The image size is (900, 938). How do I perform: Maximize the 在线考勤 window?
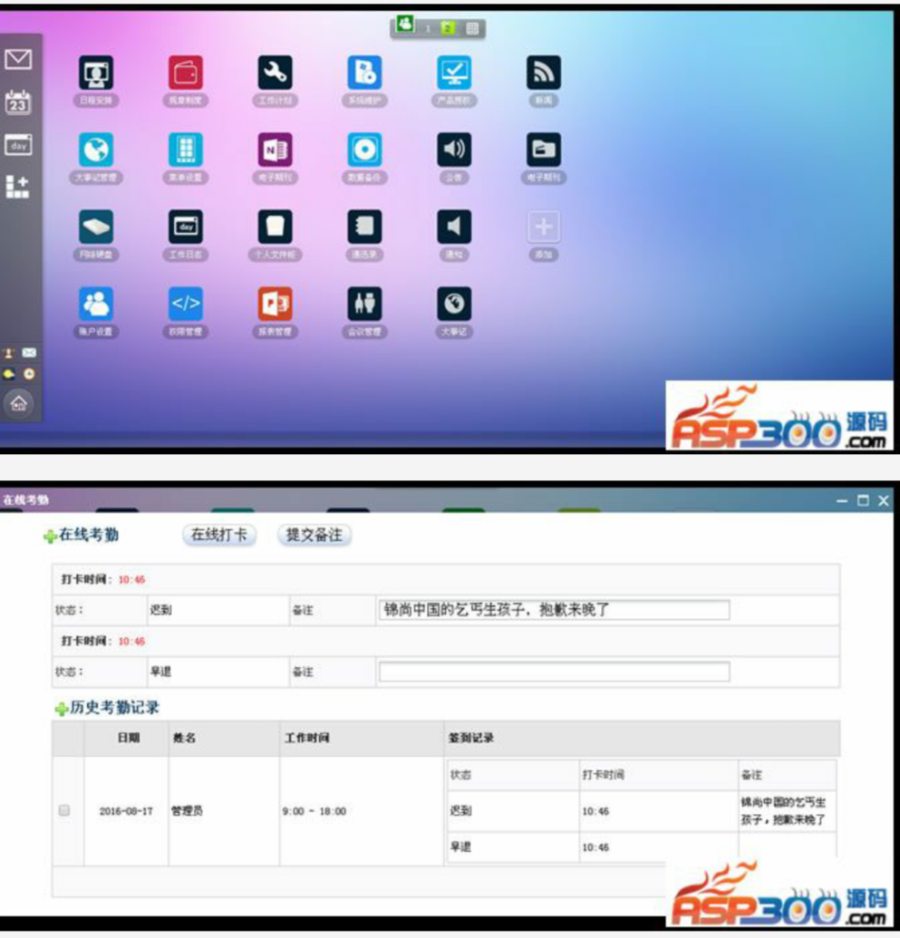click(x=863, y=501)
